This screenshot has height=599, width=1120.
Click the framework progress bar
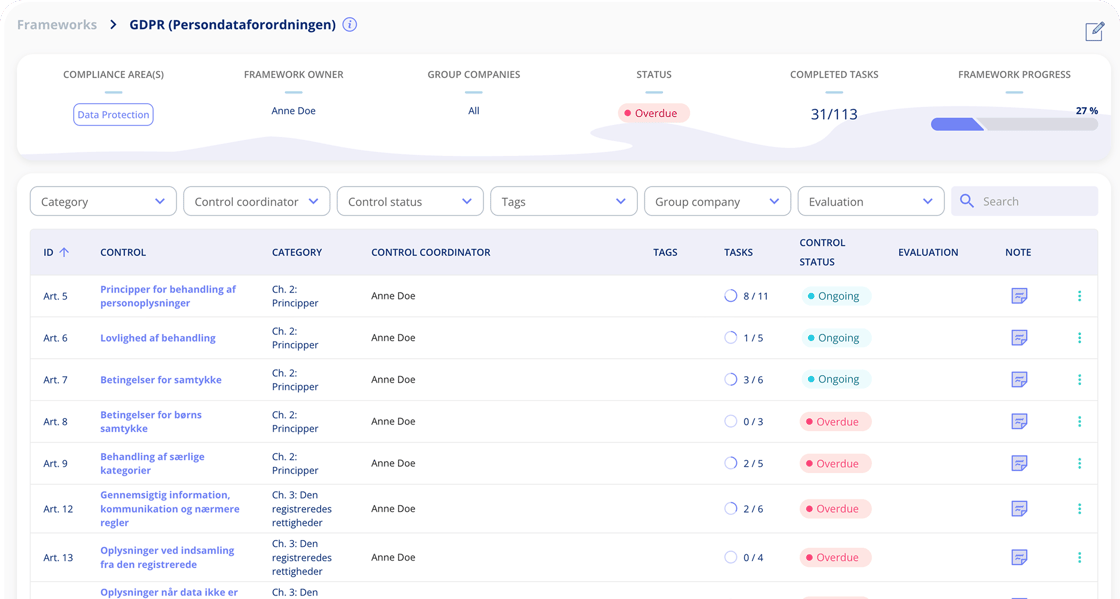(1014, 124)
